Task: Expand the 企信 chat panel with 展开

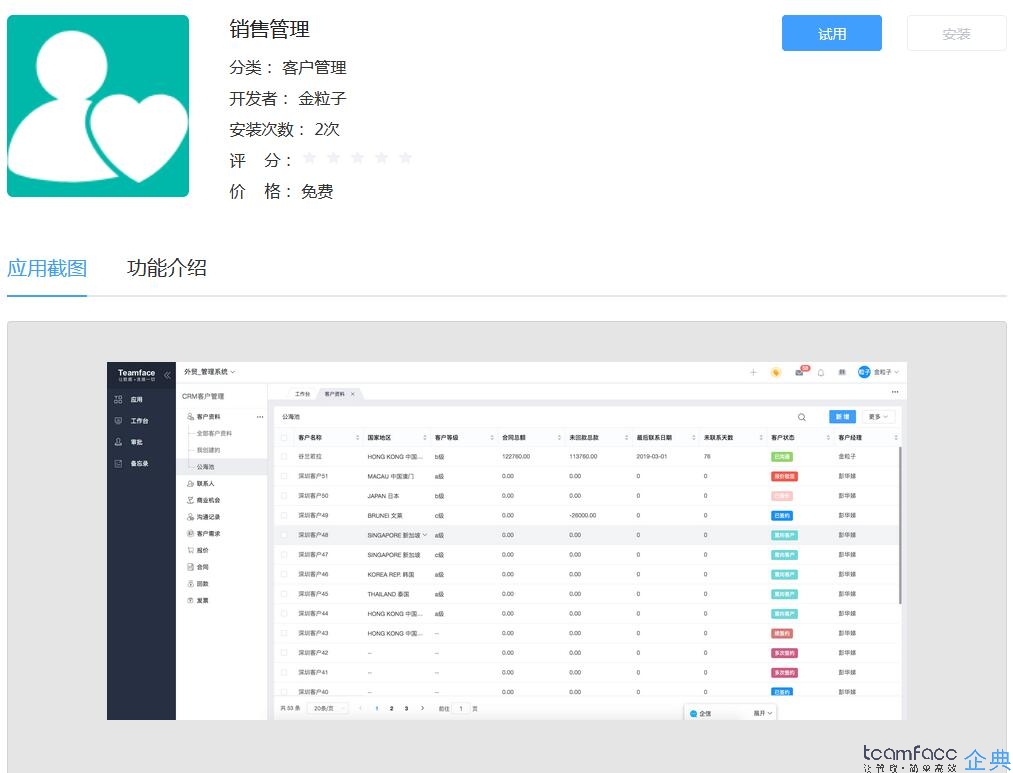Action: pos(762,713)
